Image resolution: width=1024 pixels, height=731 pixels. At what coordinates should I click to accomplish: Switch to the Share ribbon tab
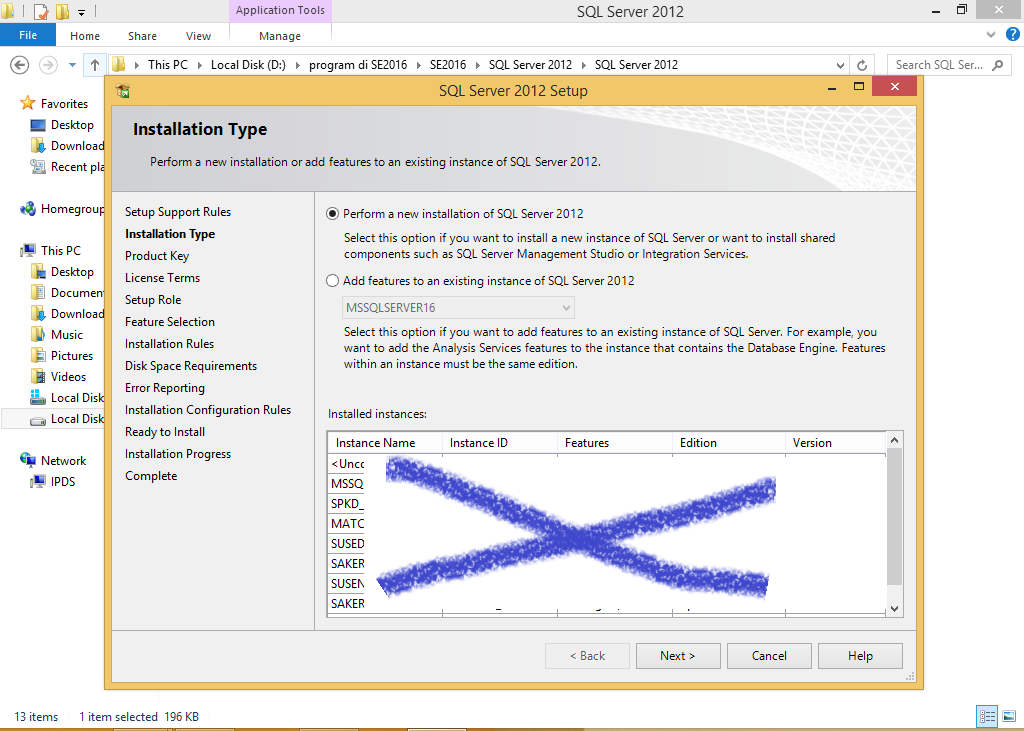pyautogui.click(x=142, y=36)
